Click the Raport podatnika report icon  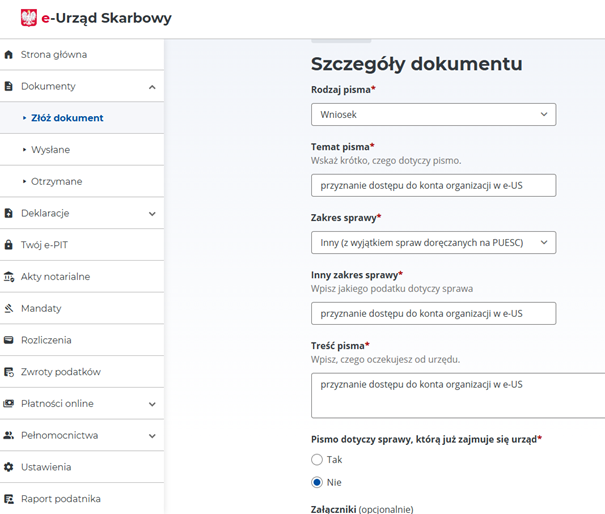(9, 499)
